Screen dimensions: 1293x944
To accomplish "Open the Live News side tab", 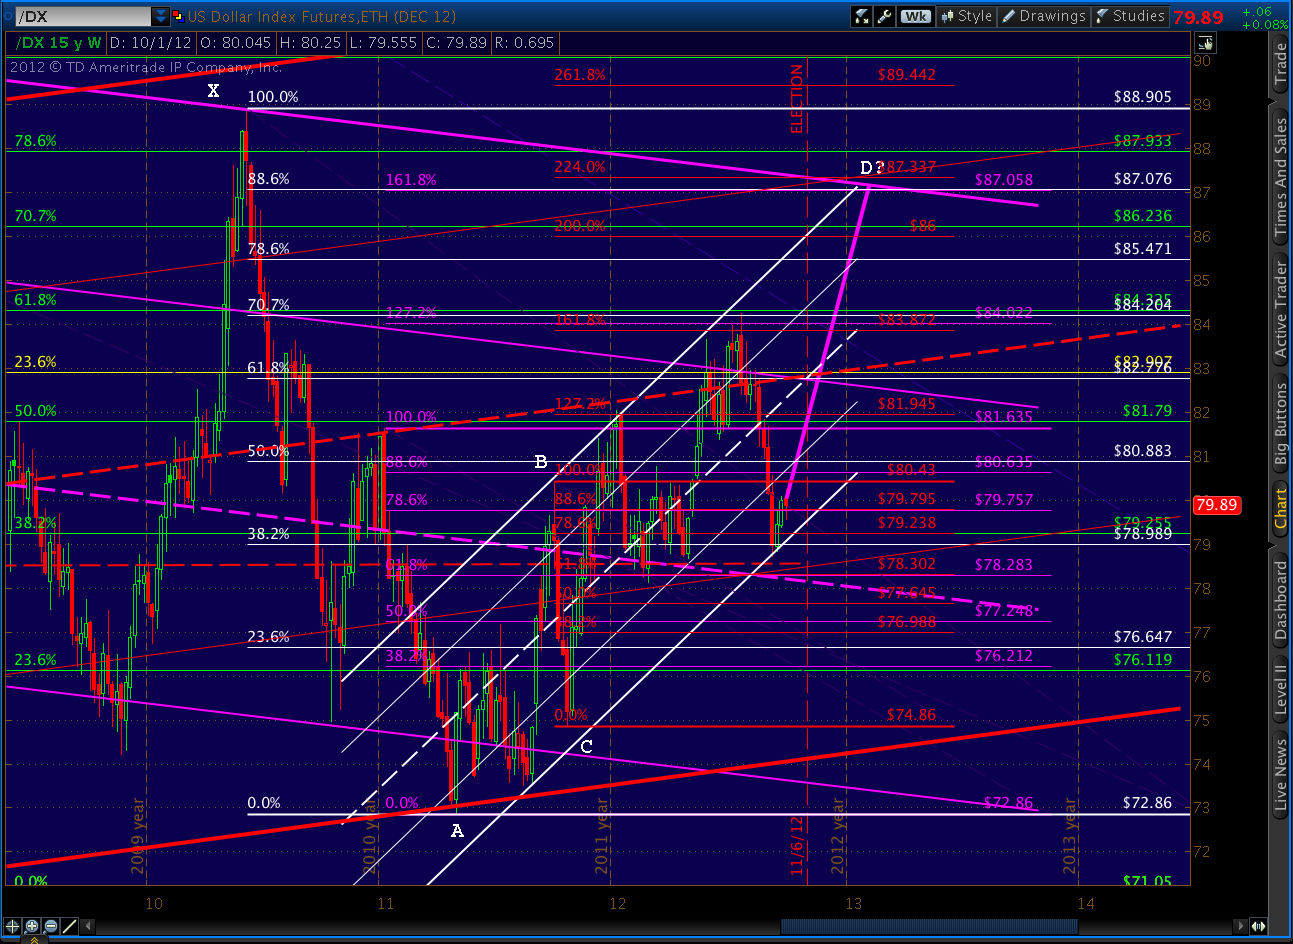I will 1280,773.
